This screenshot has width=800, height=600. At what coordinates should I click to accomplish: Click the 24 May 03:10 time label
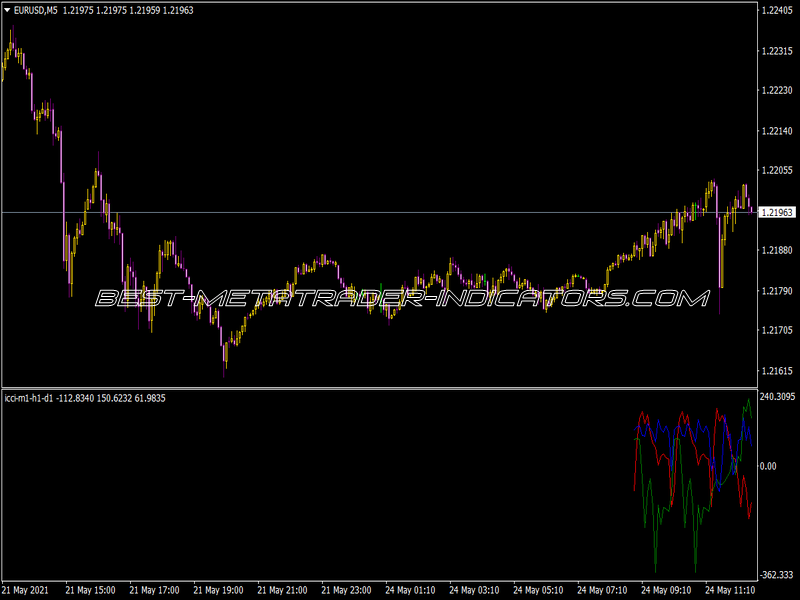(474, 590)
